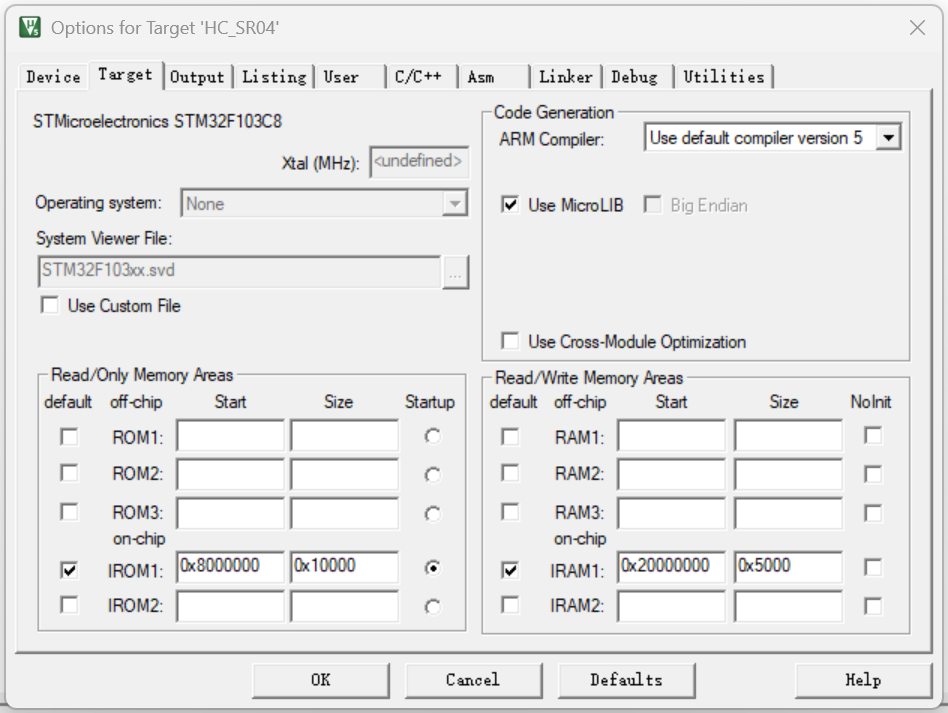Screen dimensions: 948x713
Task: Check the IROM2 default checkbox
Action: pos(69,605)
